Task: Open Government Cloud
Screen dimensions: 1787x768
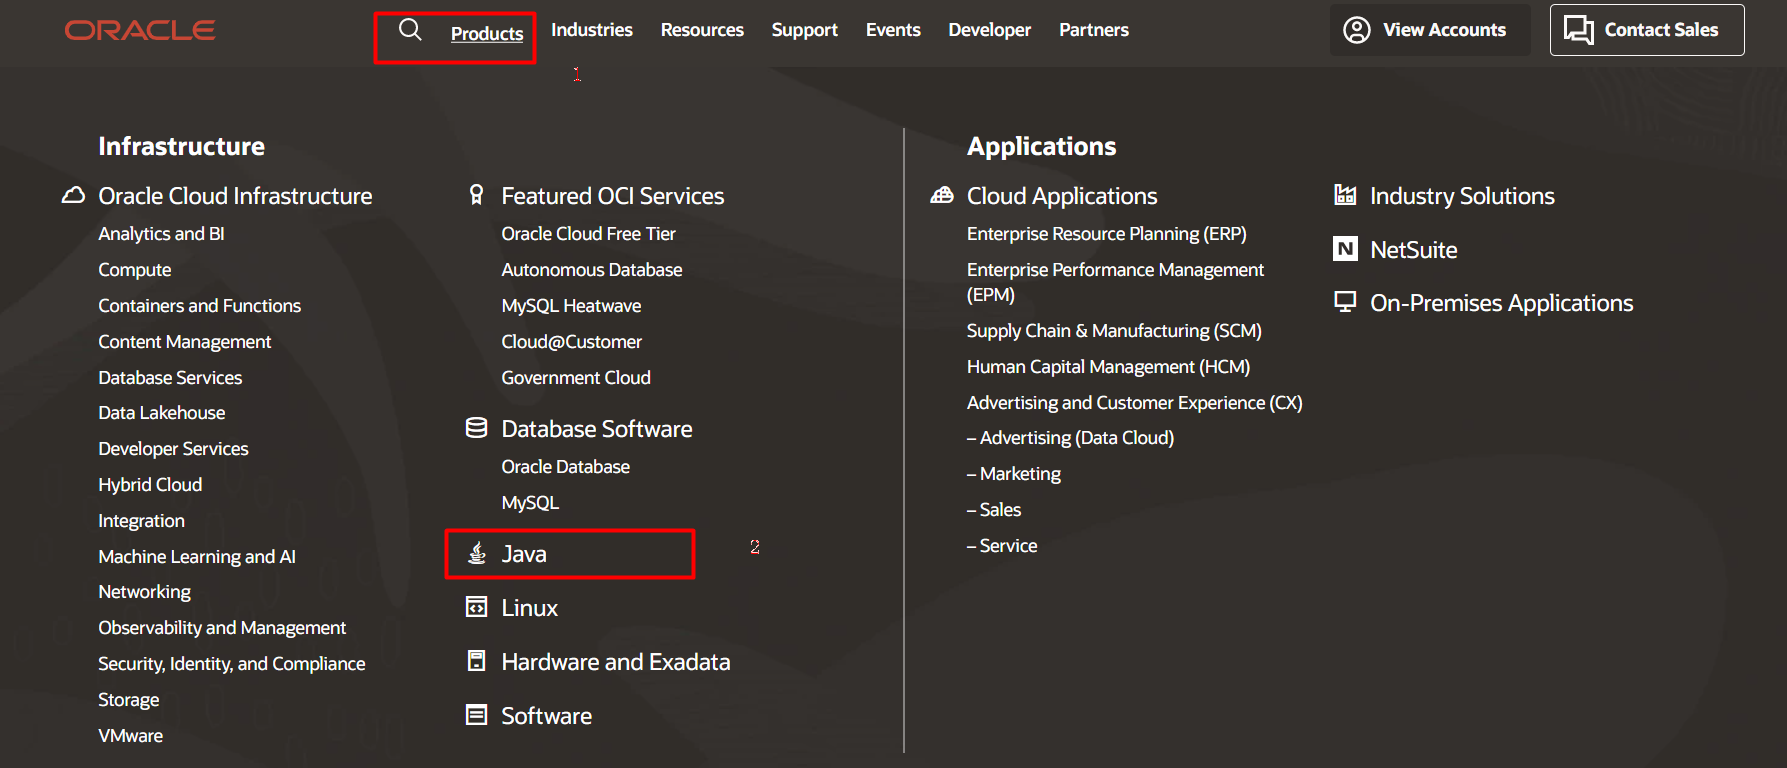Action: coord(576,378)
